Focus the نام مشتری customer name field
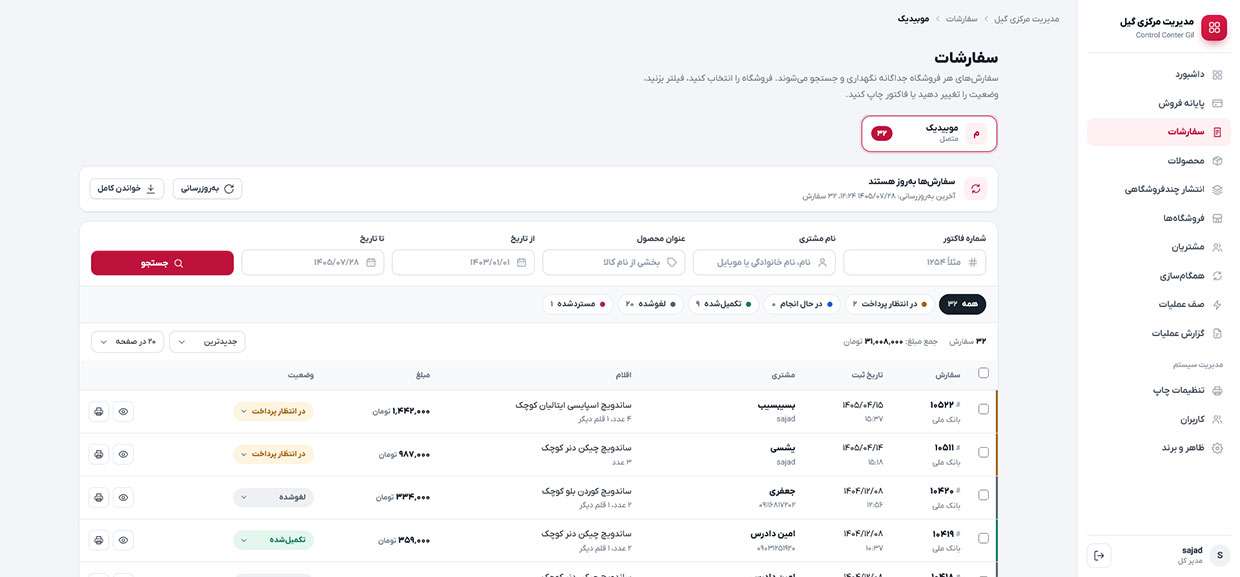The width and height of the screenshot is (1240, 577). [764, 262]
